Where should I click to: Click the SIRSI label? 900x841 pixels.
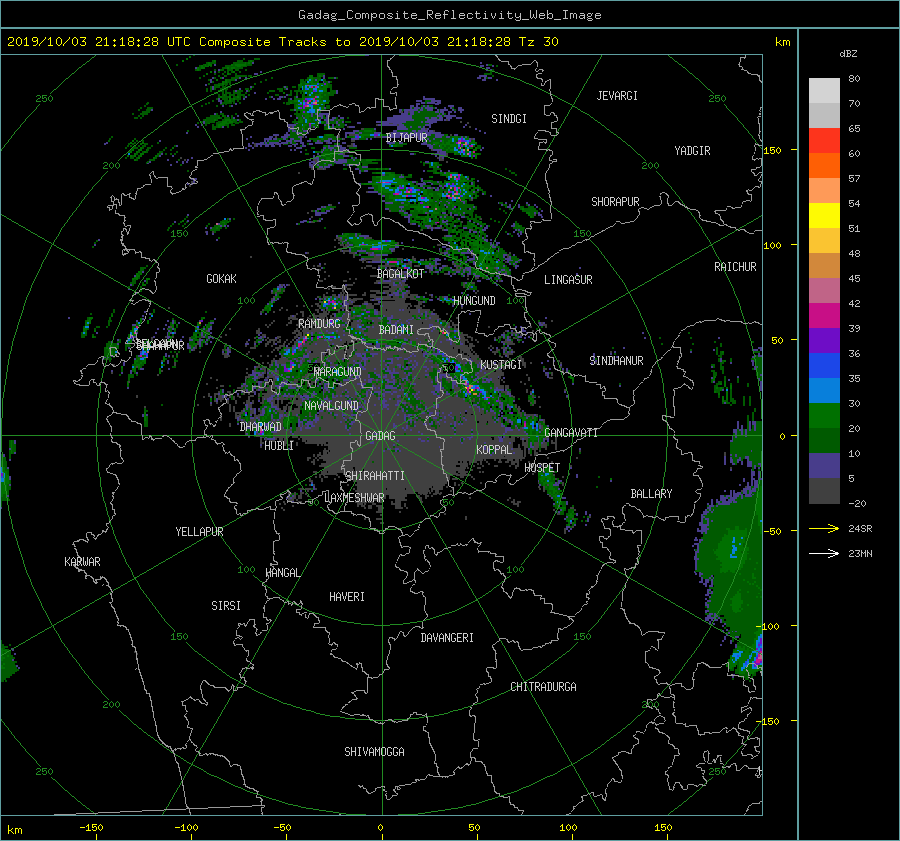pos(226,606)
